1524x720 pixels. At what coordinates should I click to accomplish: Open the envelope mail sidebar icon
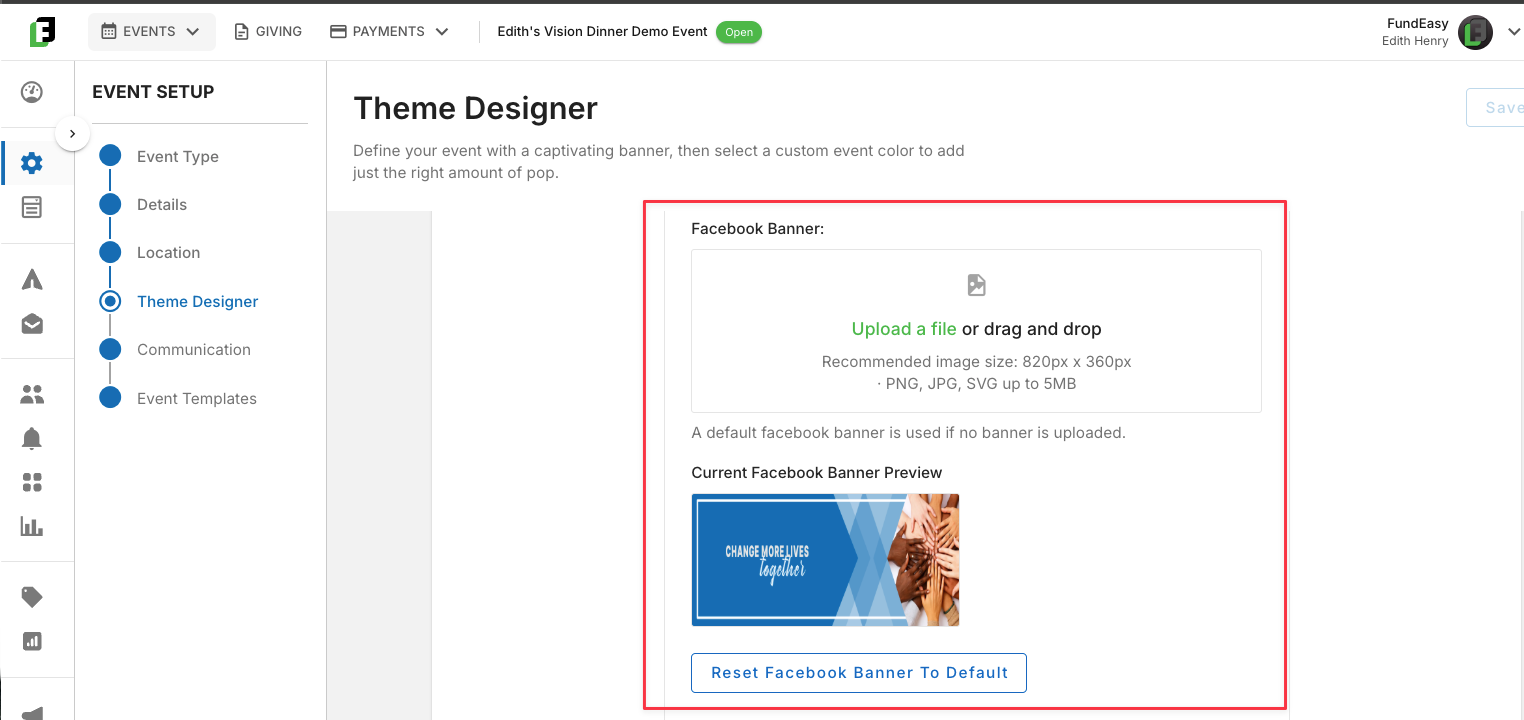tap(32, 324)
